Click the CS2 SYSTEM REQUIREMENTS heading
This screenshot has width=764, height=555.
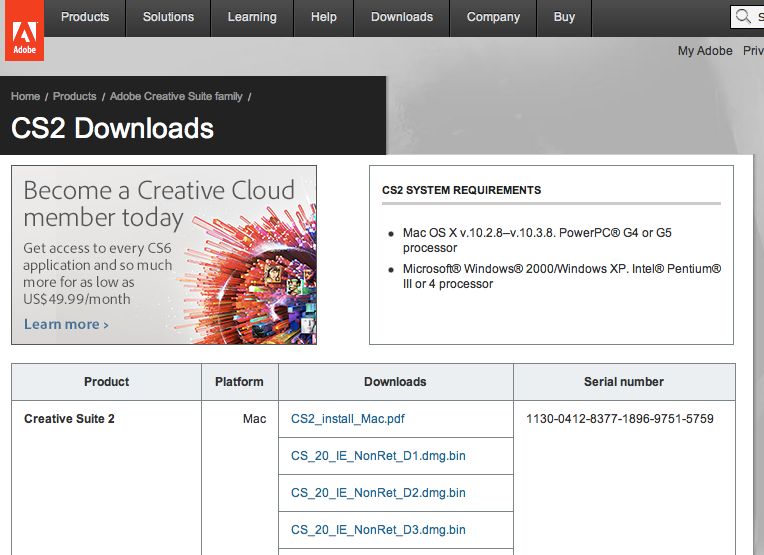(461, 190)
